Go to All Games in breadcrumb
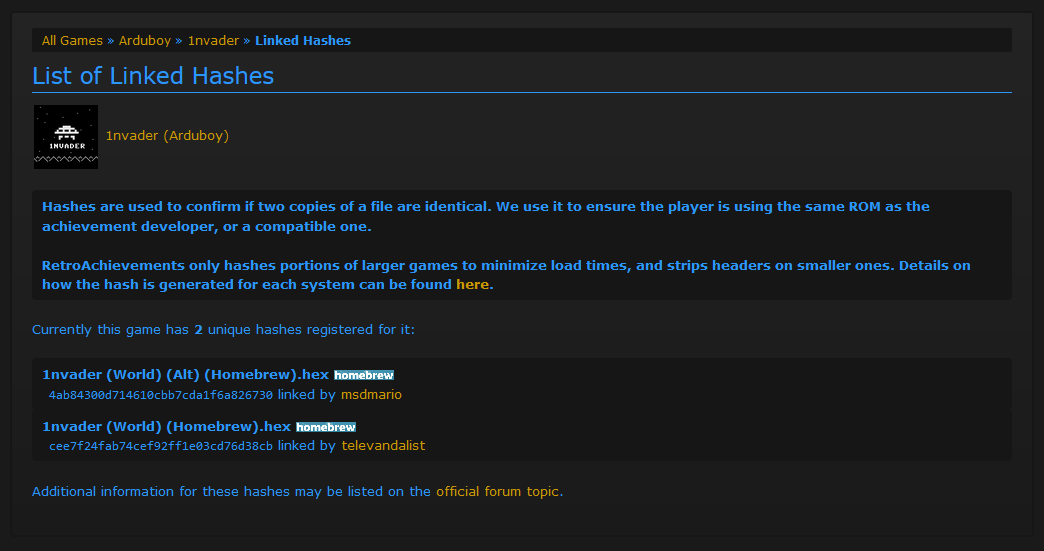Image resolution: width=1044 pixels, height=551 pixels. point(72,41)
